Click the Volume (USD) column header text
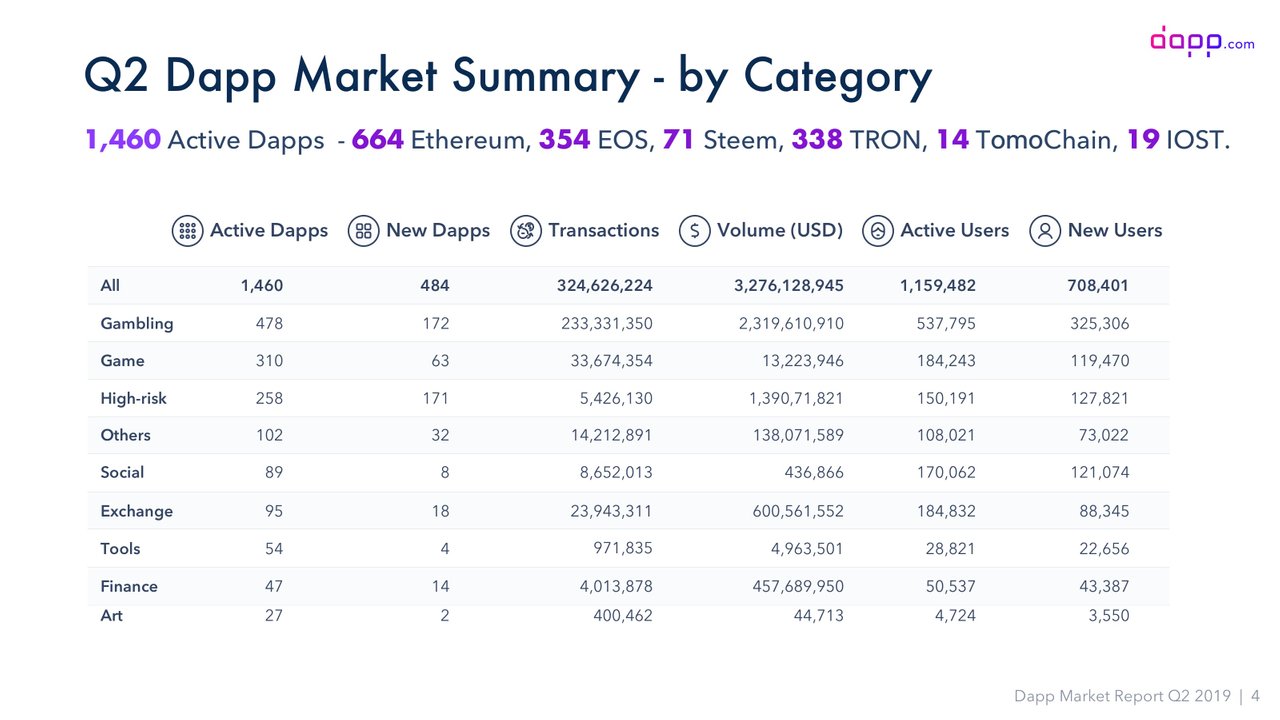This screenshot has width=1280, height=720. (780, 231)
